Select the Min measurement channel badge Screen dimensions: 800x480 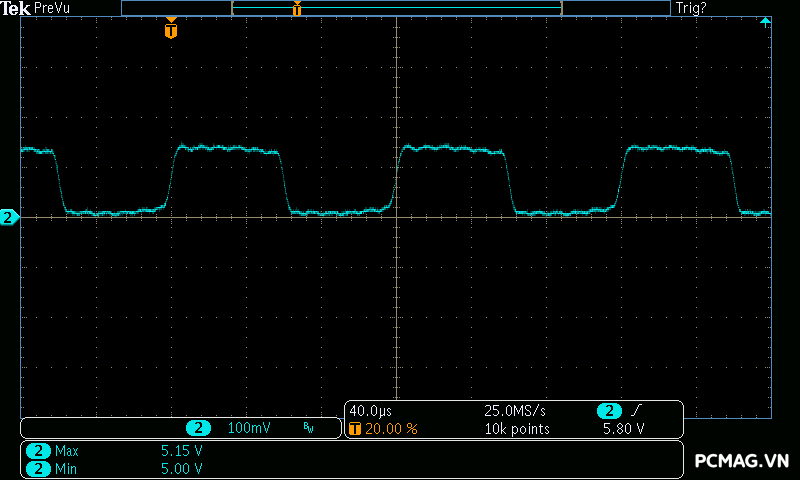click(x=38, y=468)
